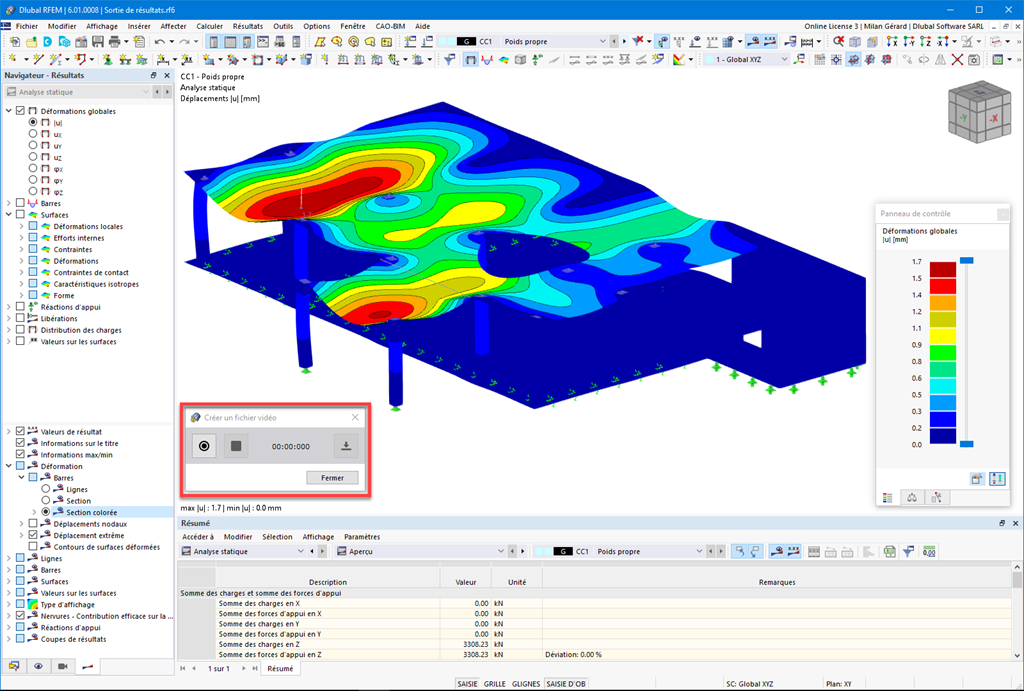The height and width of the screenshot is (691, 1024).
Task: Toggle the GRILLE status bar button
Action: point(494,684)
